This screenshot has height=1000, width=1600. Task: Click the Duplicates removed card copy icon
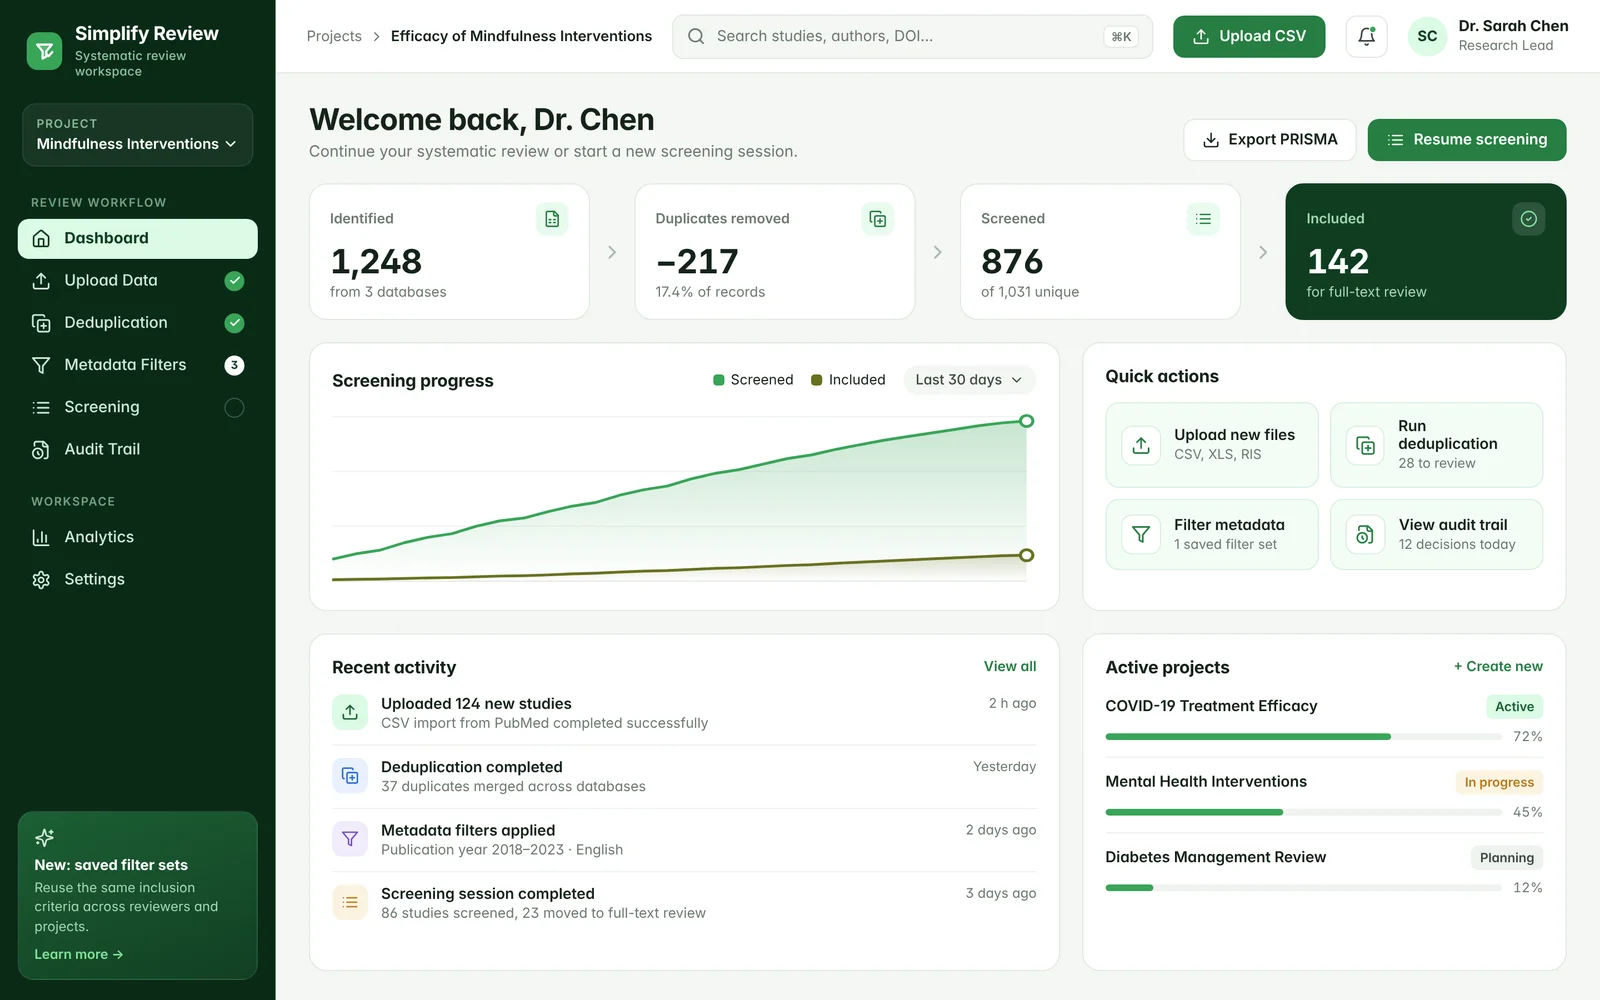877,219
